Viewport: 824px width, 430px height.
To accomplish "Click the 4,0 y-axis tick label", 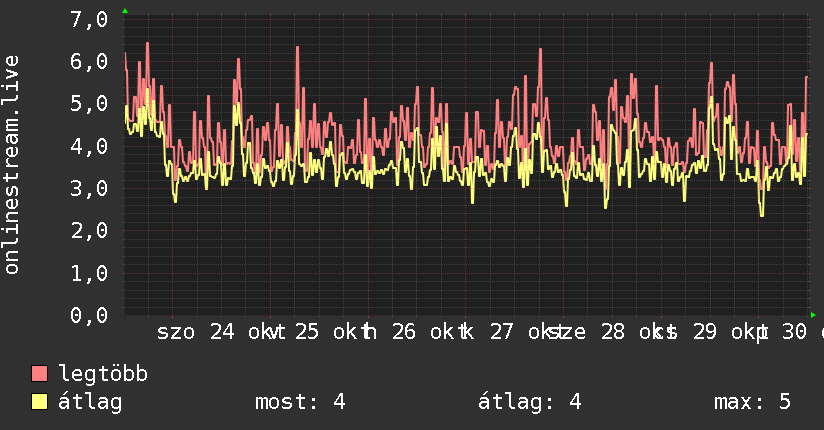I will point(89,146).
